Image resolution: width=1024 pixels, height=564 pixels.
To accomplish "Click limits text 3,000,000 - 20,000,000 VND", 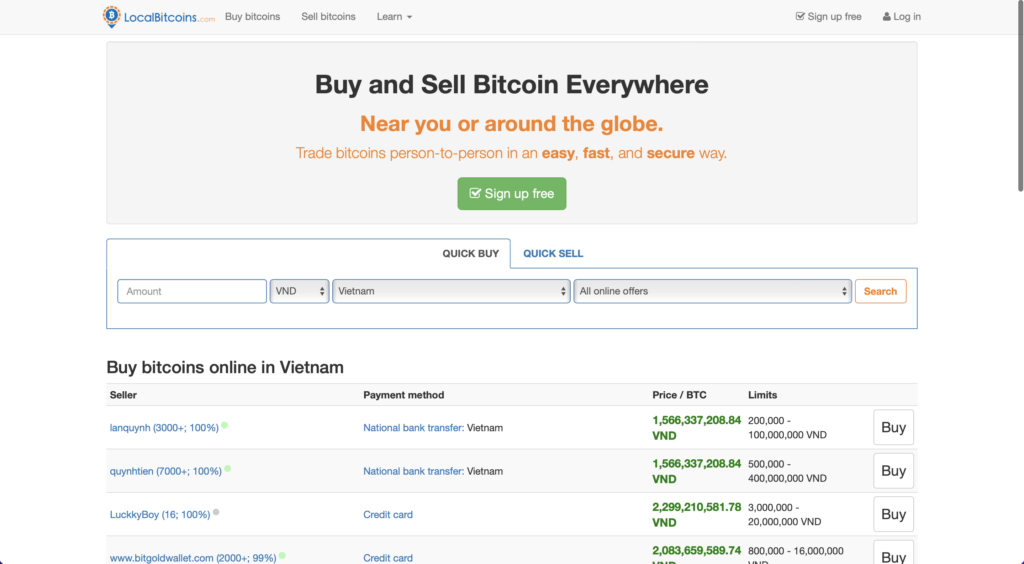I will (x=784, y=515).
